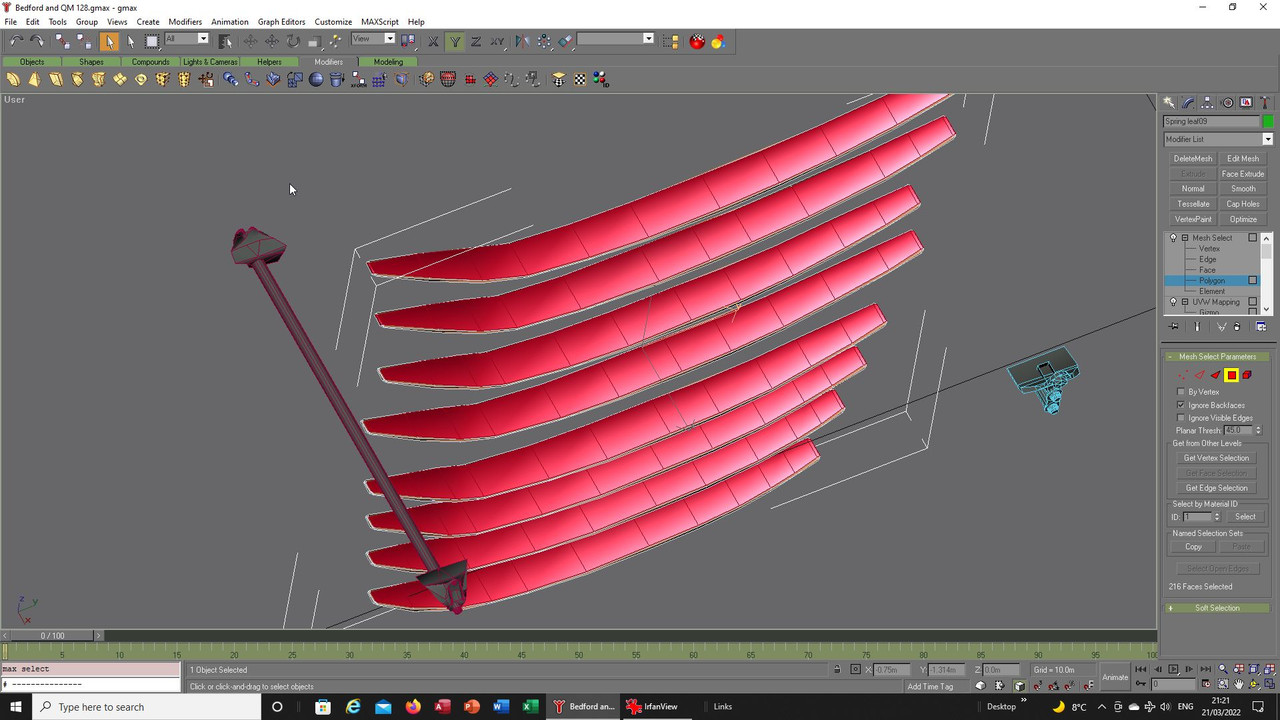Click the Cap Holes button
Screen dimensions: 1280x720
pyautogui.click(x=1243, y=204)
